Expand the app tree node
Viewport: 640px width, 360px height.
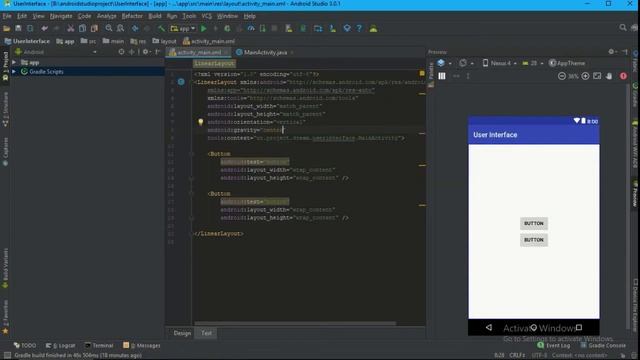pyautogui.click(x=14, y=62)
